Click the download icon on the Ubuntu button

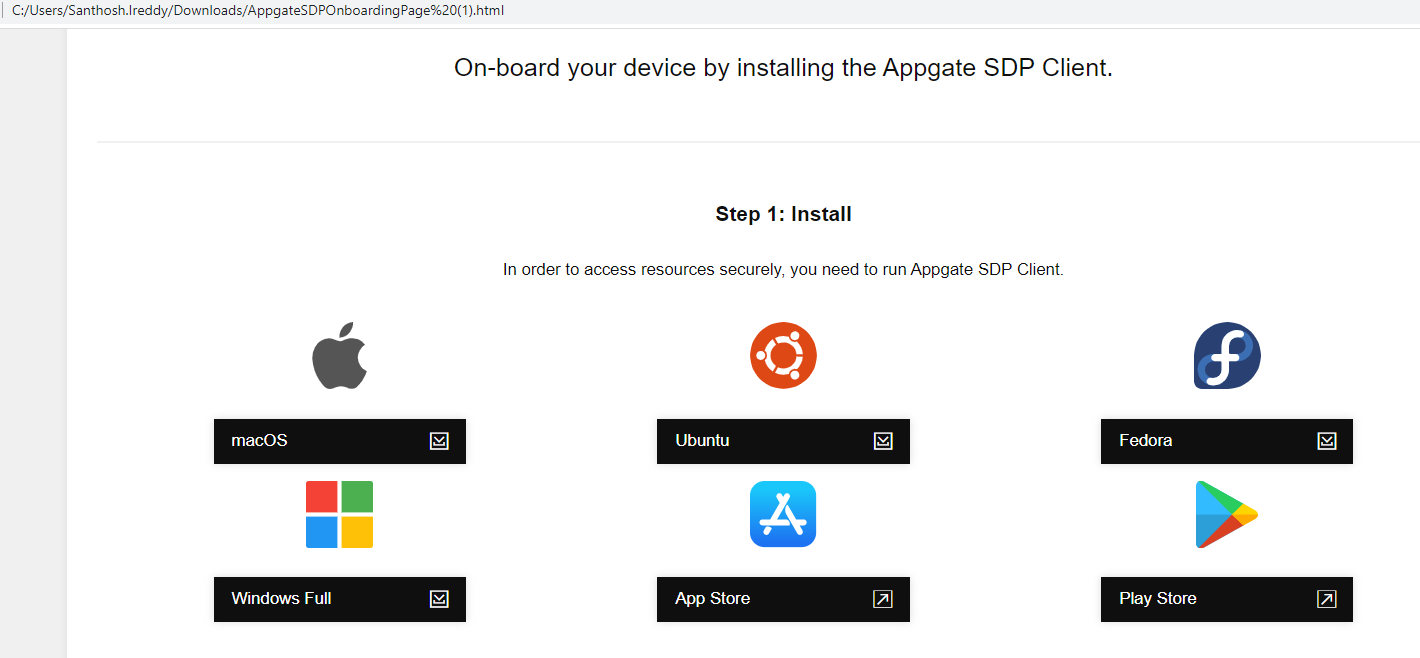point(883,440)
